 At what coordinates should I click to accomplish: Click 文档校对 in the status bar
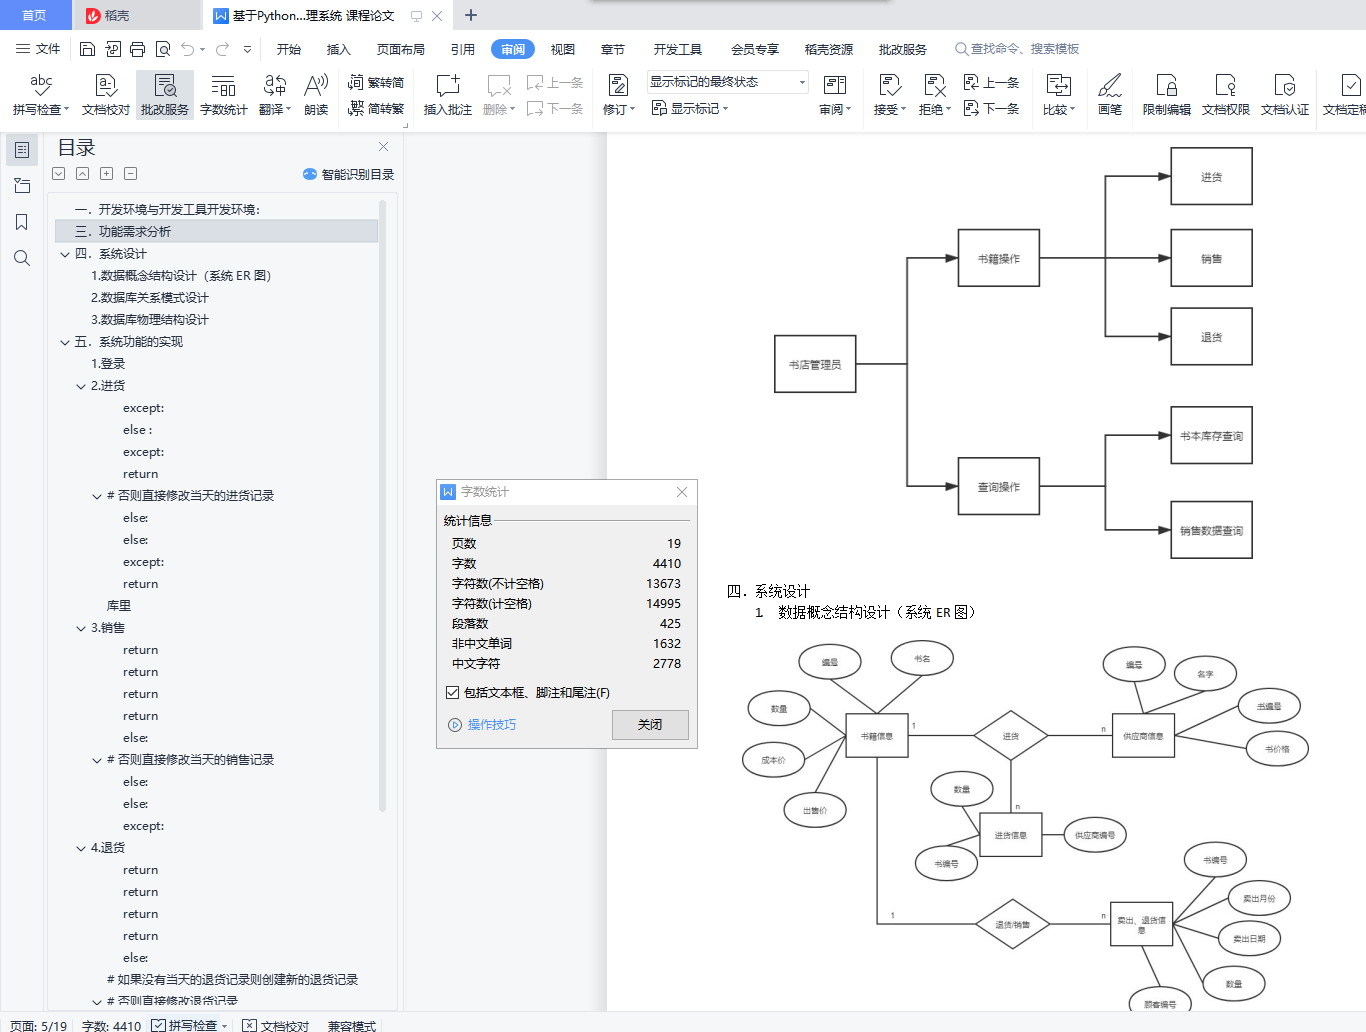point(276,1025)
